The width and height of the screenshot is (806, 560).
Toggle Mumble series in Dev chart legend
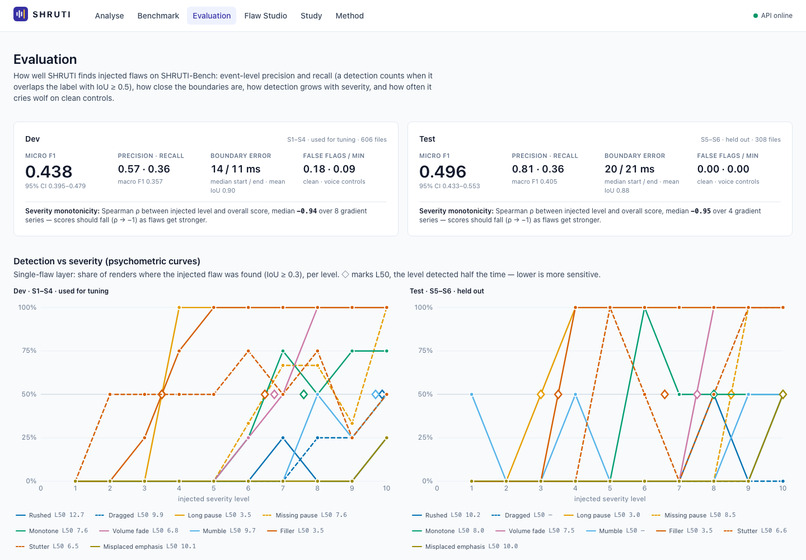(x=222, y=530)
